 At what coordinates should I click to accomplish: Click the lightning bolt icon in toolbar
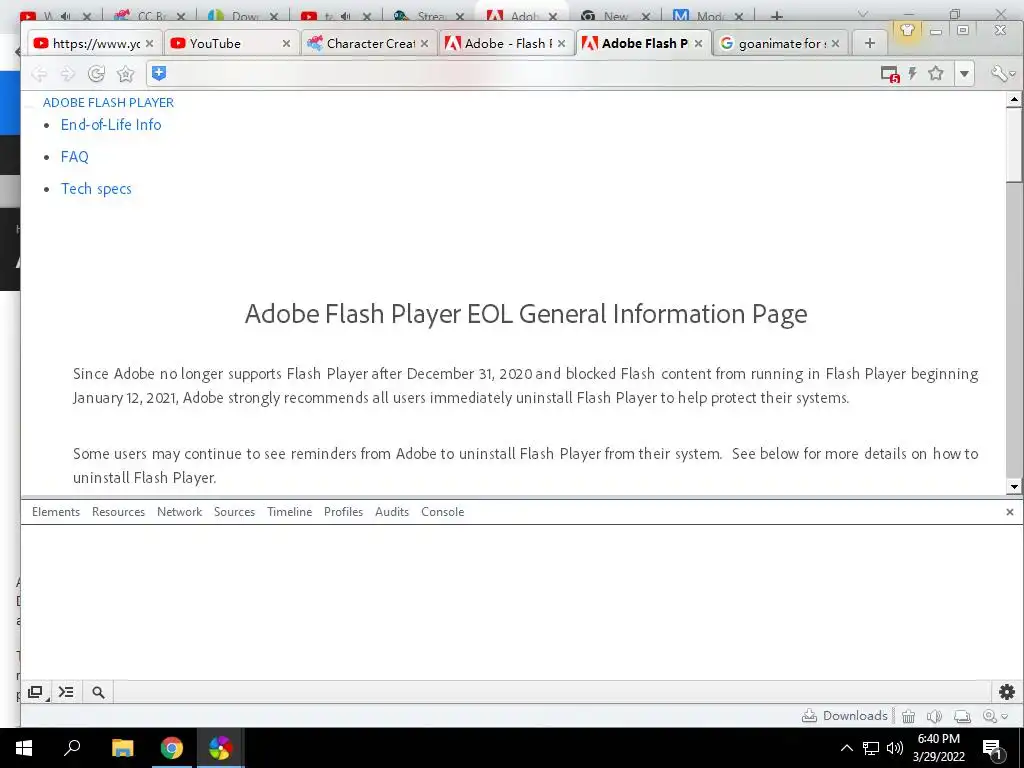click(913, 73)
